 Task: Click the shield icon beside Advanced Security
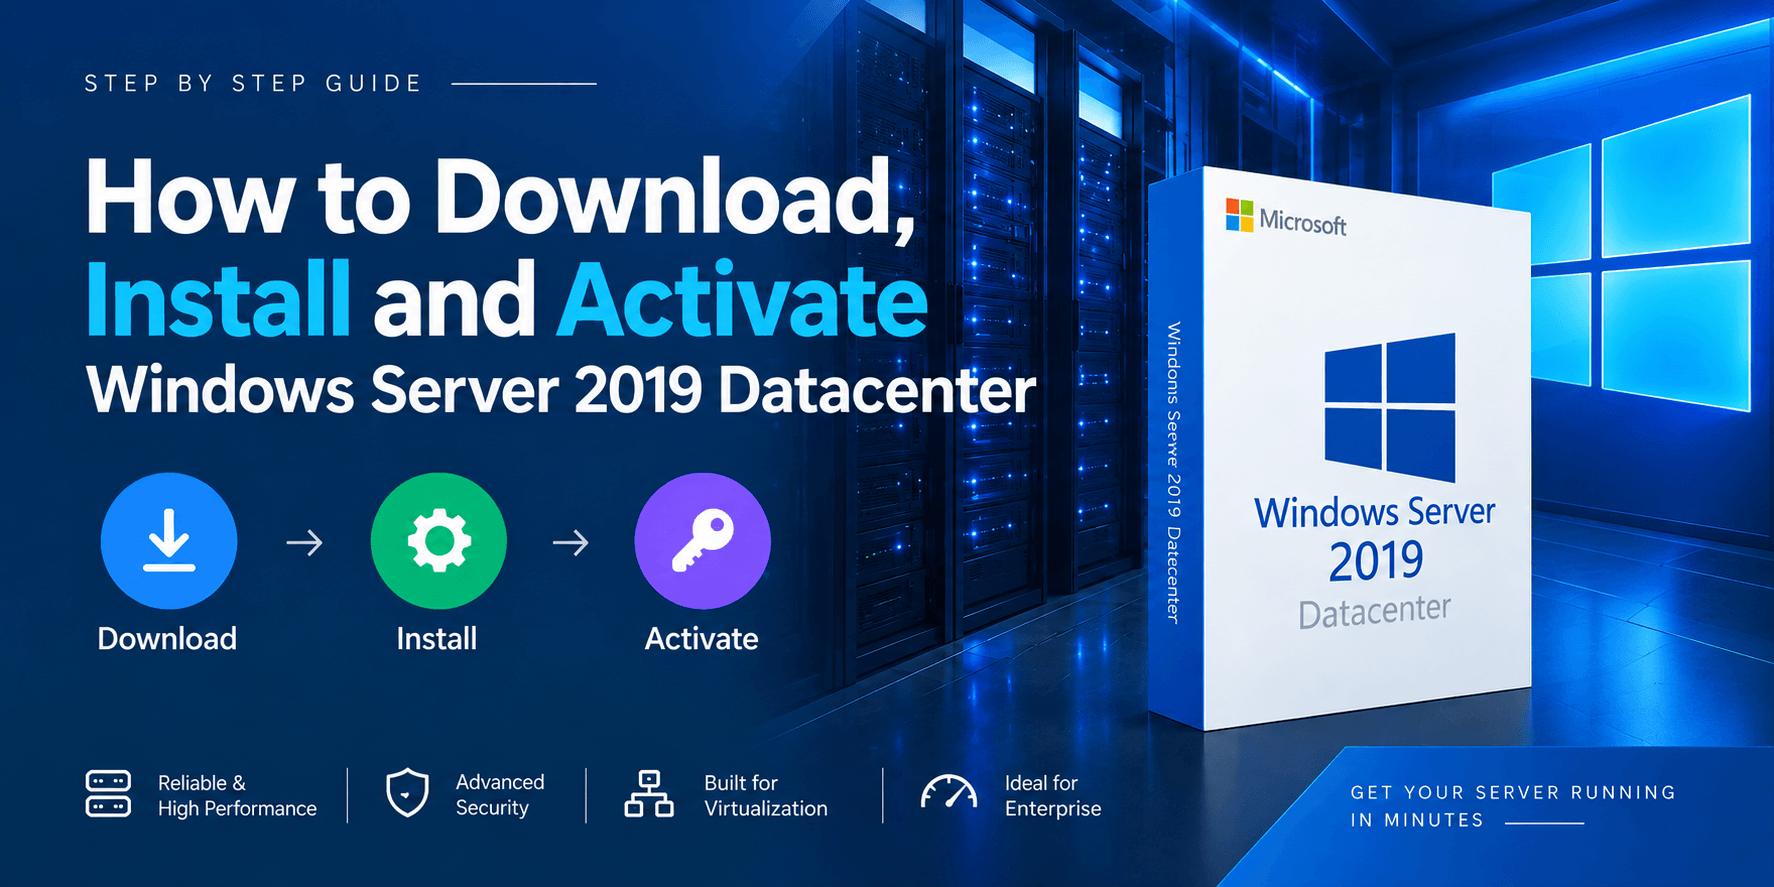[408, 793]
